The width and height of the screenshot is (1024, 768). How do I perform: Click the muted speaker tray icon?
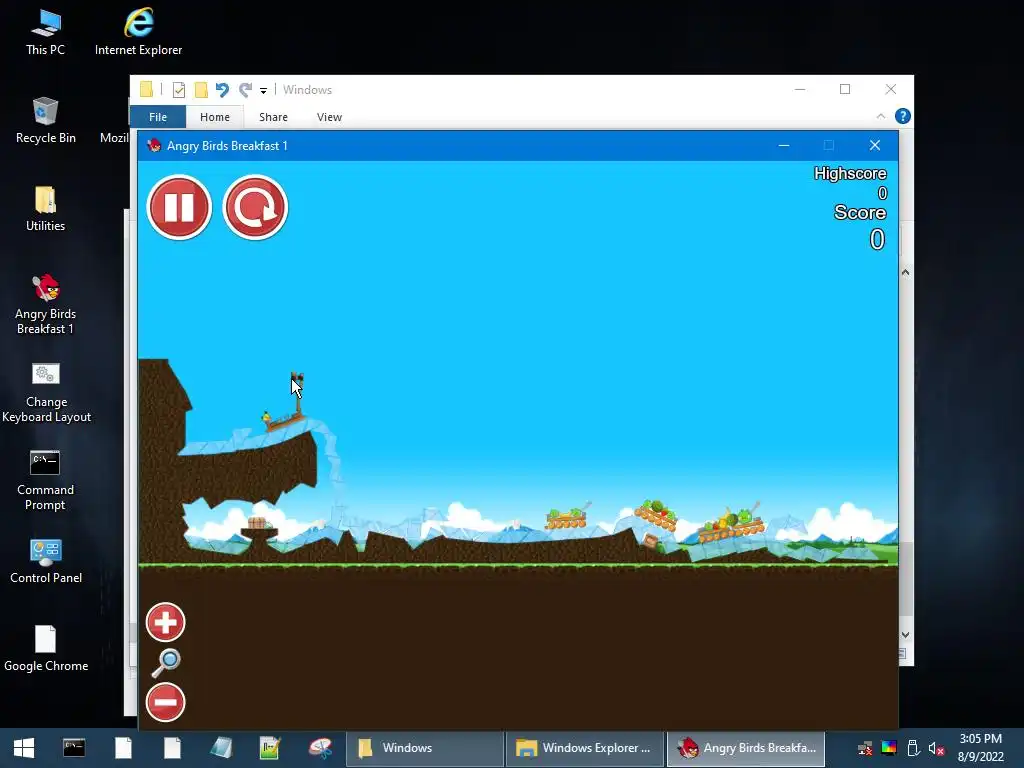pyautogui.click(x=936, y=748)
